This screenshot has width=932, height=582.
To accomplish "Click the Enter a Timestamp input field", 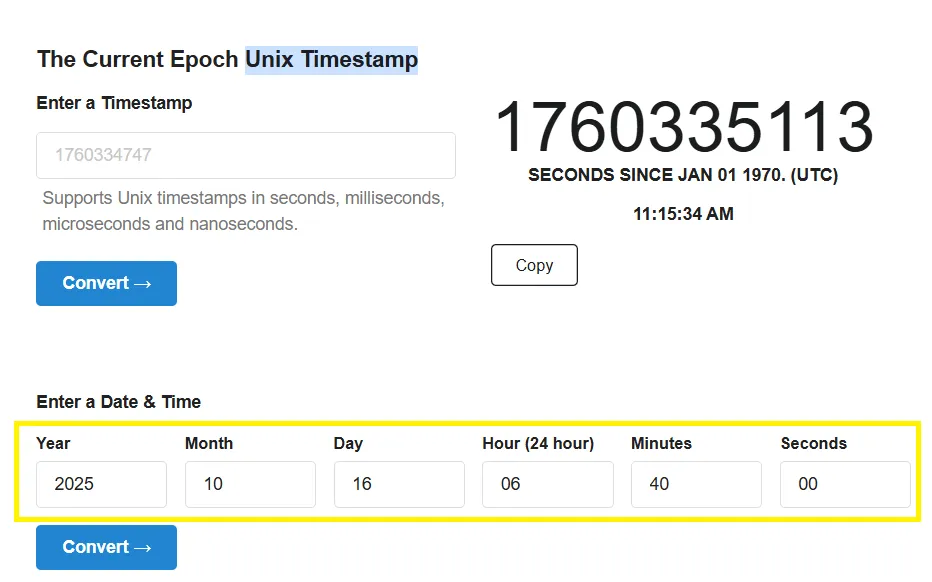I will point(245,155).
